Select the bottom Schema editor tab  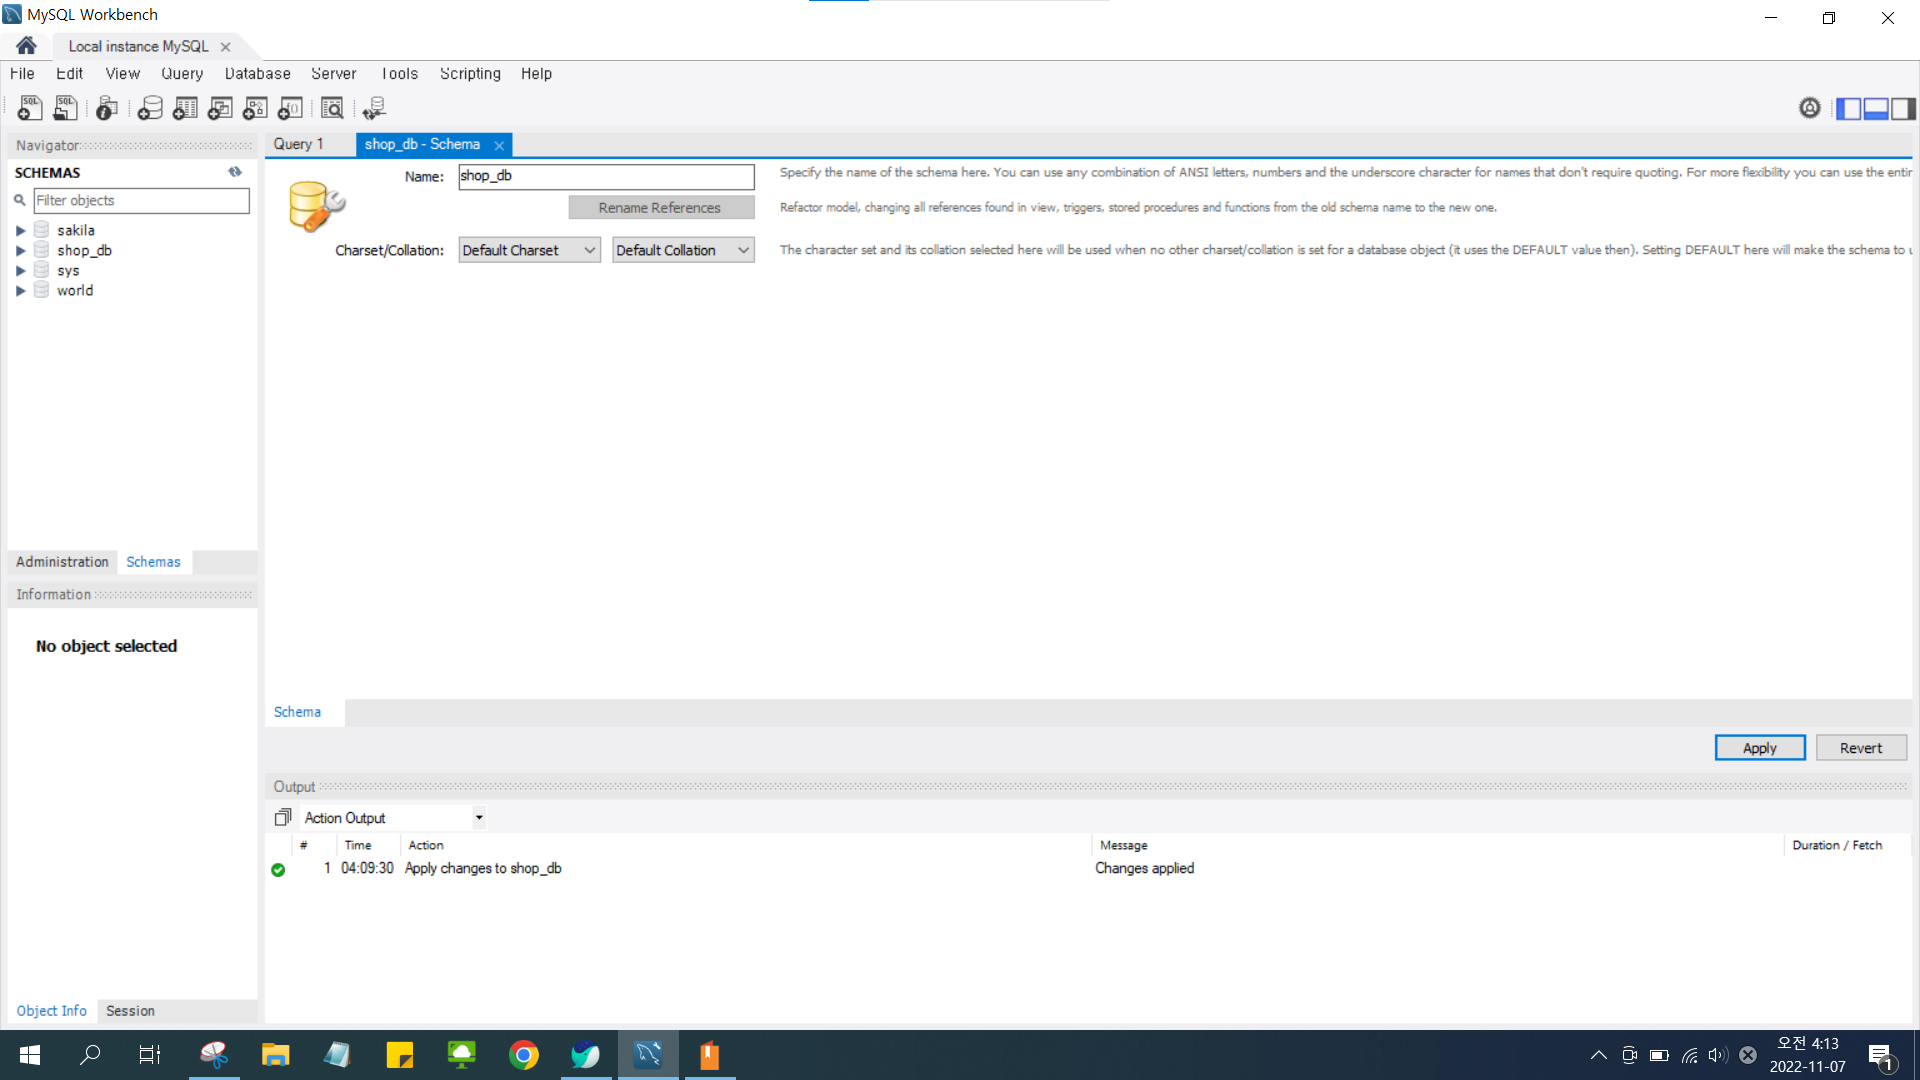pos(297,712)
